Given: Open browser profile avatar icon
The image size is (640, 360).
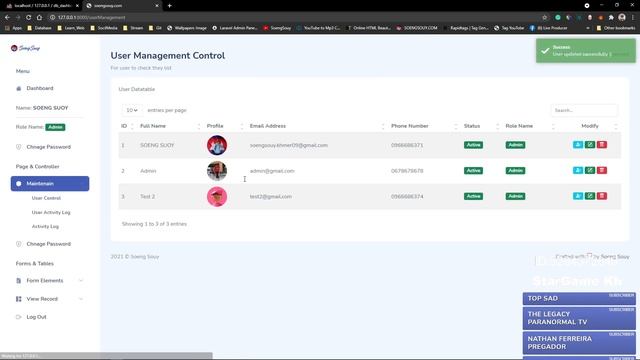Looking at the screenshot, I should (x=622, y=17).
